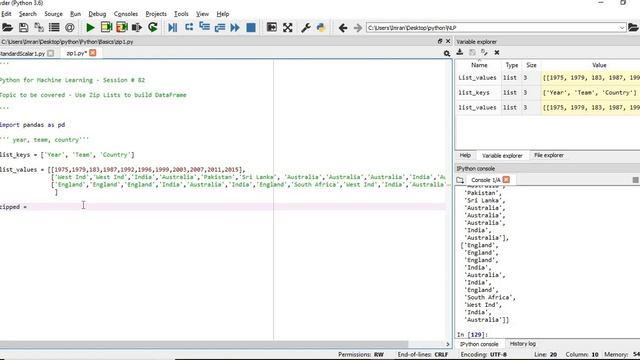Open the PYTHONPATH manager icon
The height and width of the screenshot is (360, 640).
pyautogui.click(x=321, y=28)
